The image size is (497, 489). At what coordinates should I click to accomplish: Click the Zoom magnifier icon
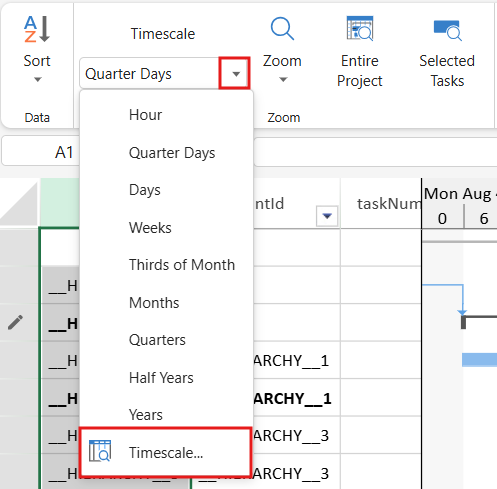click(x=282, y=29)
